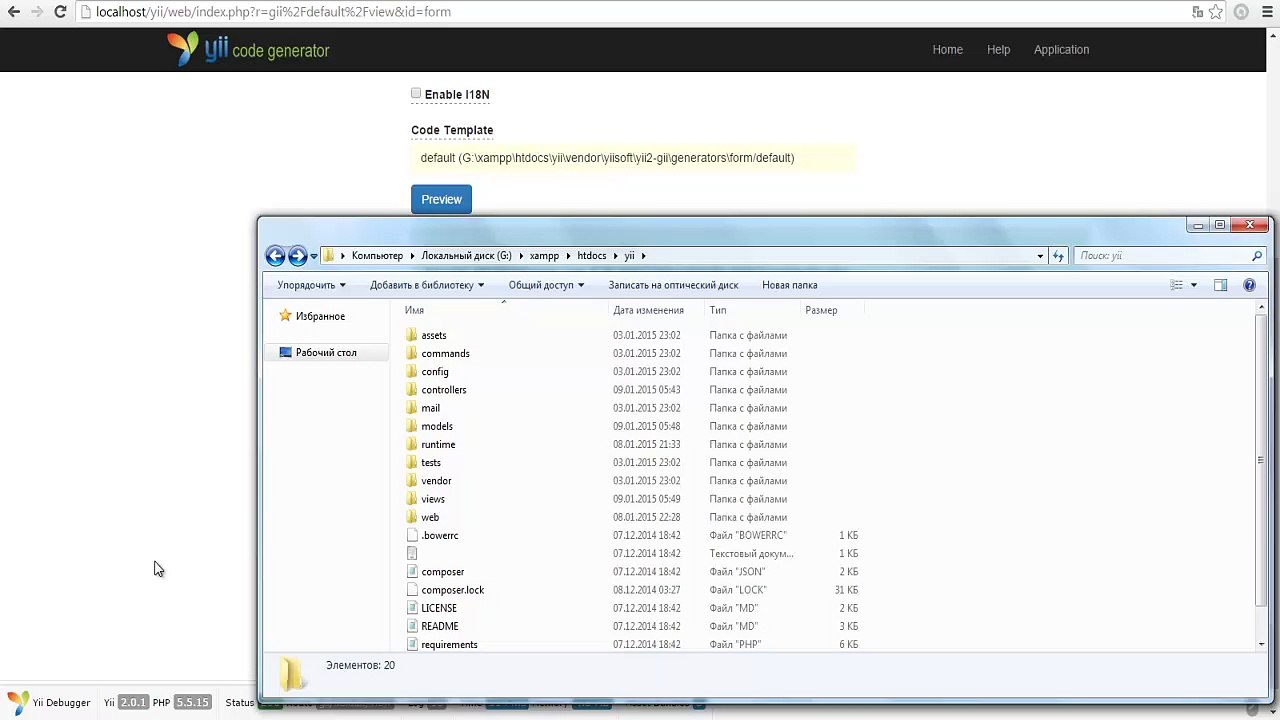Click htdocs in the breadcrumb path
This screenshot has height=720, width=1280.
tap(591, 256)
